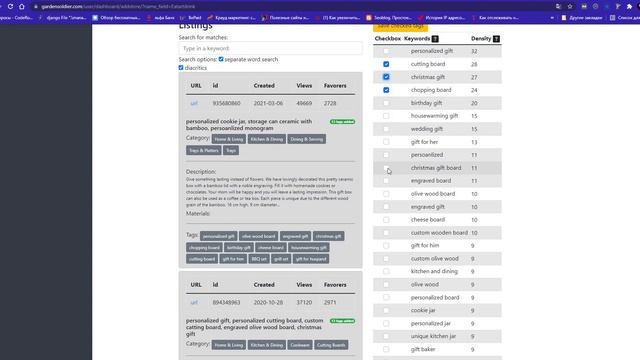Click the 'Cookware' category tag

[x=300, y=345]
